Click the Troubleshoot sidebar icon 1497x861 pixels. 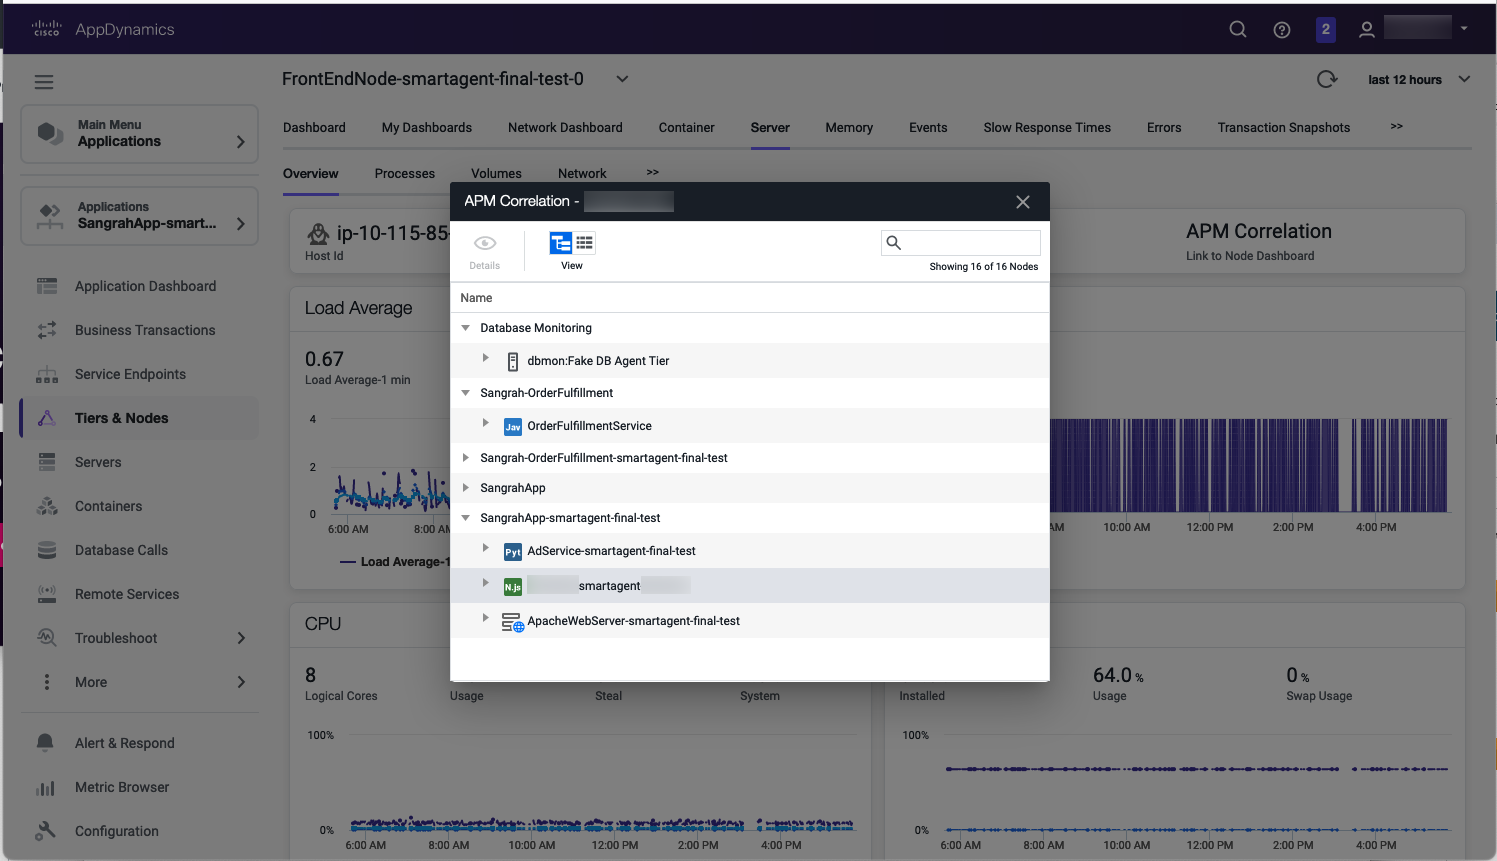coord(47,638)
